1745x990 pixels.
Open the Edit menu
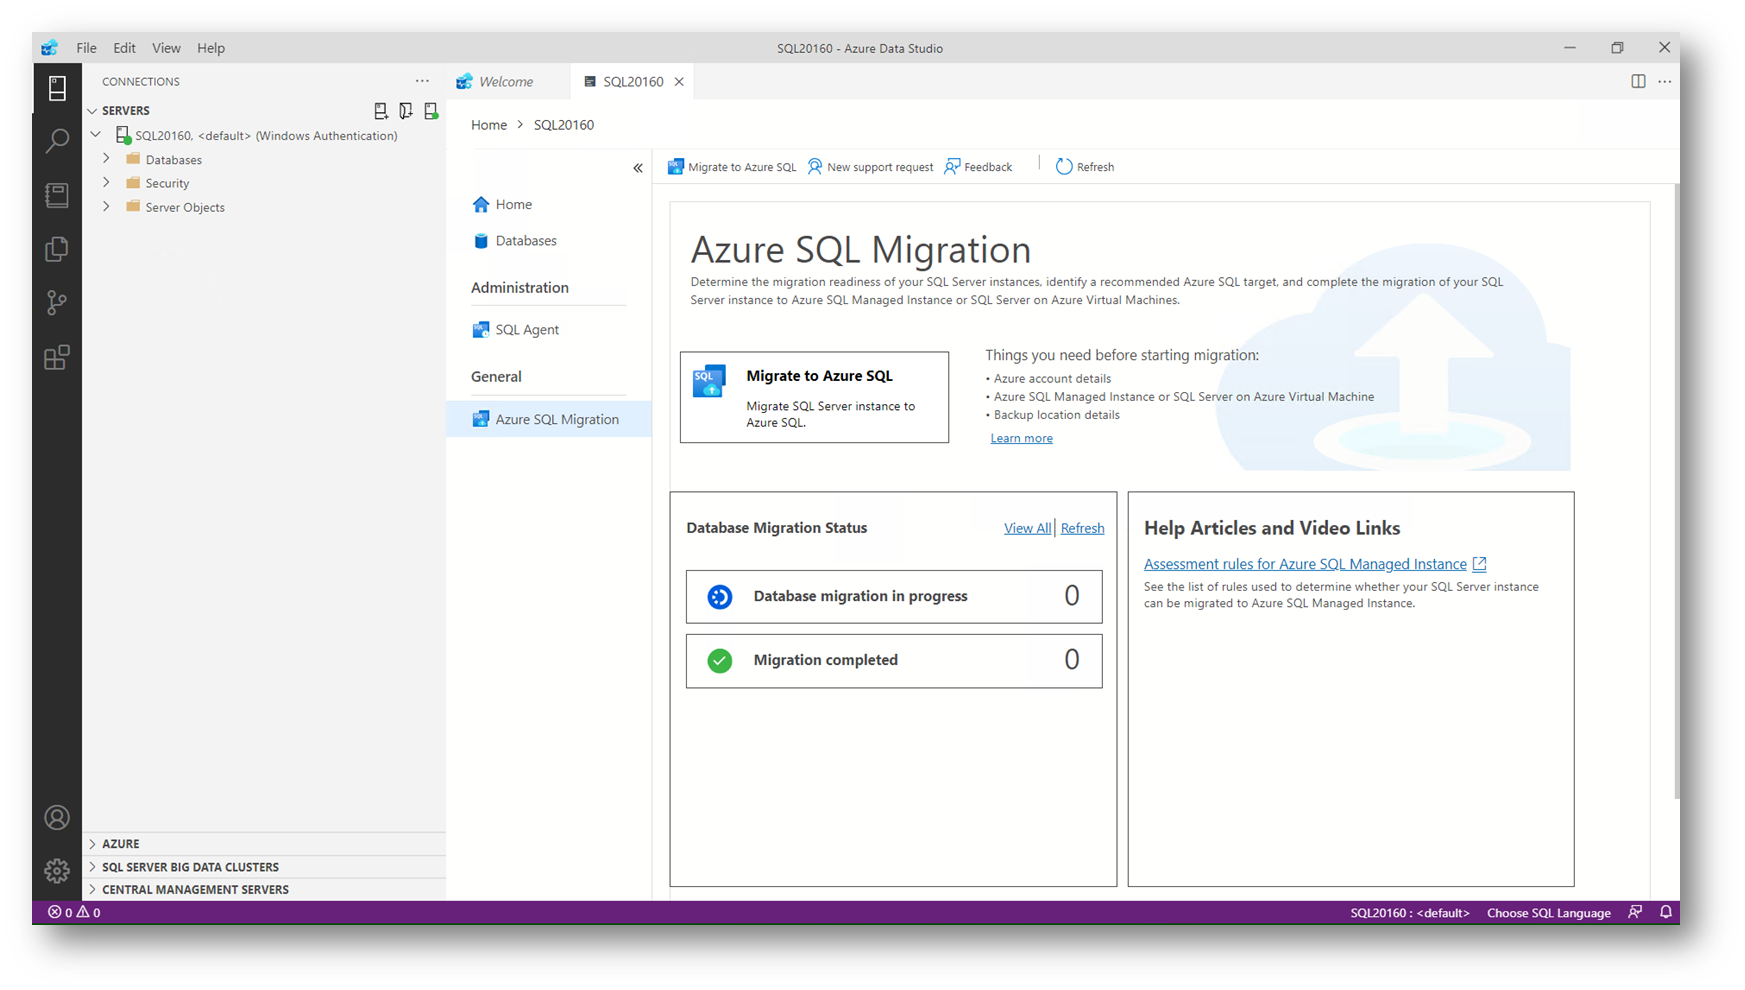click(x=124, y=48)
